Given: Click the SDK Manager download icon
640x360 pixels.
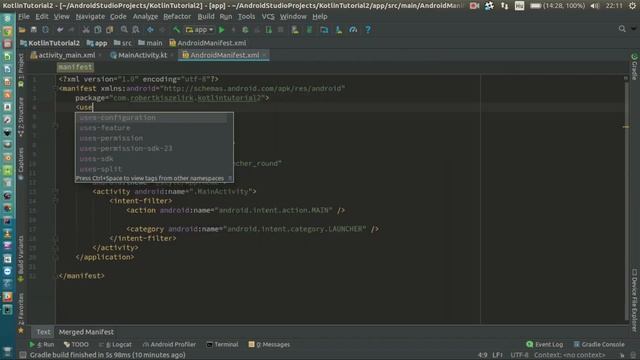Looking at the screenshot, I should (x=339, y=30).
